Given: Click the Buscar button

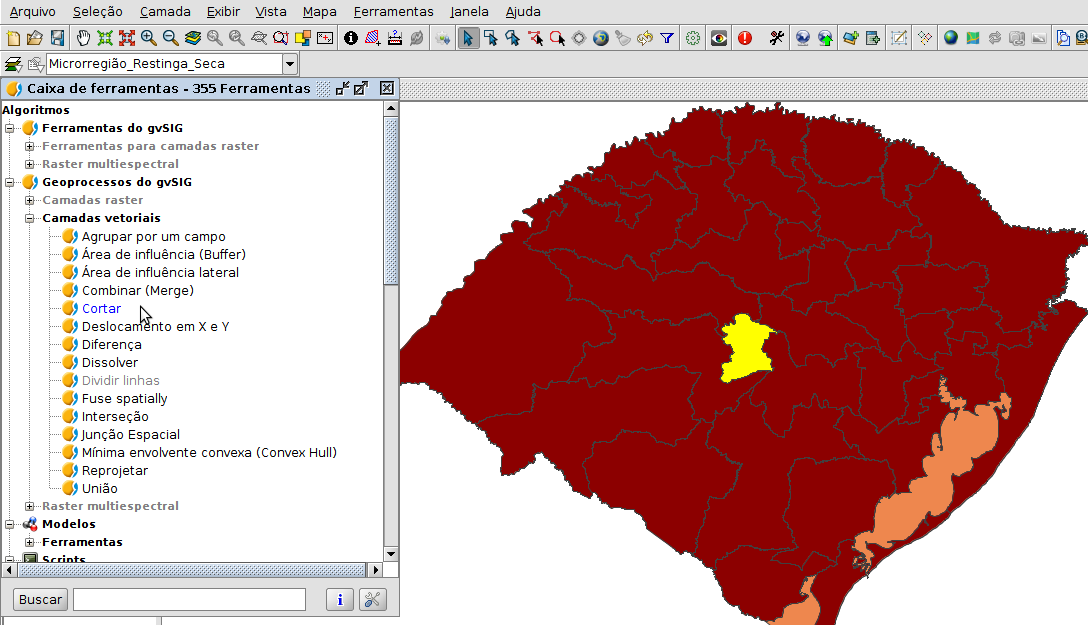Looking at the screenshot, I should (x=39, y=599).
